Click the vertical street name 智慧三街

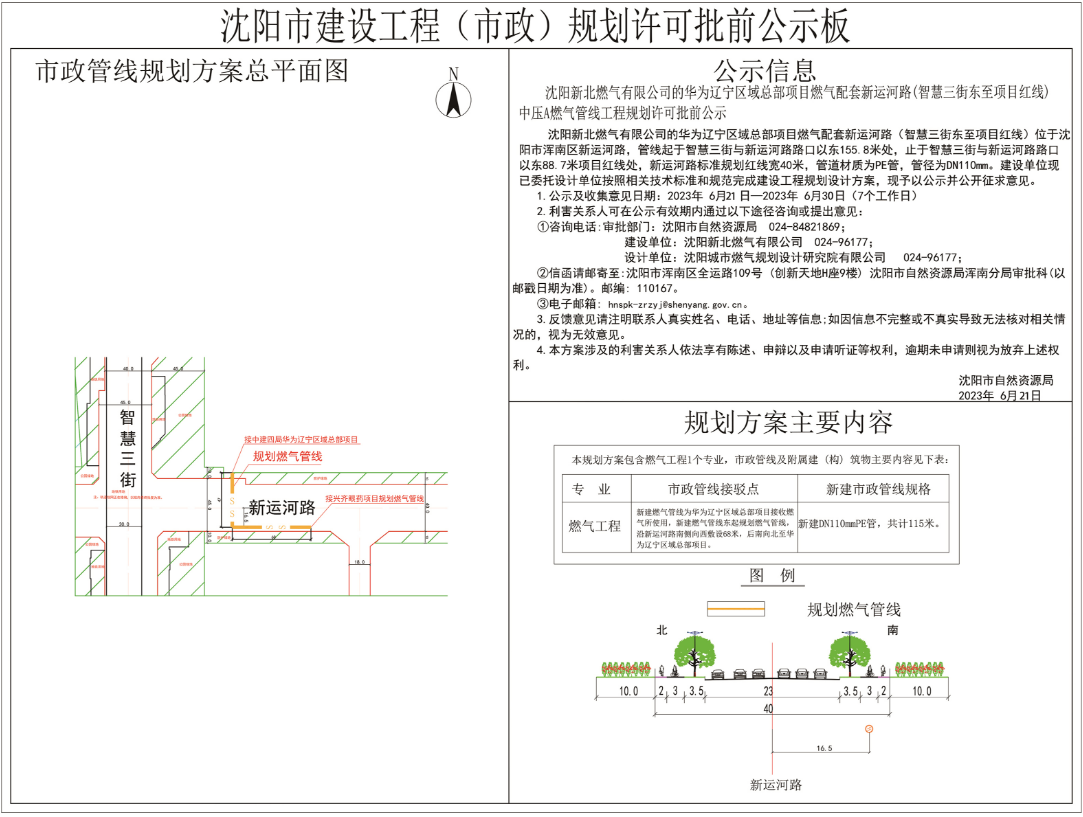(x=128, y=448)
